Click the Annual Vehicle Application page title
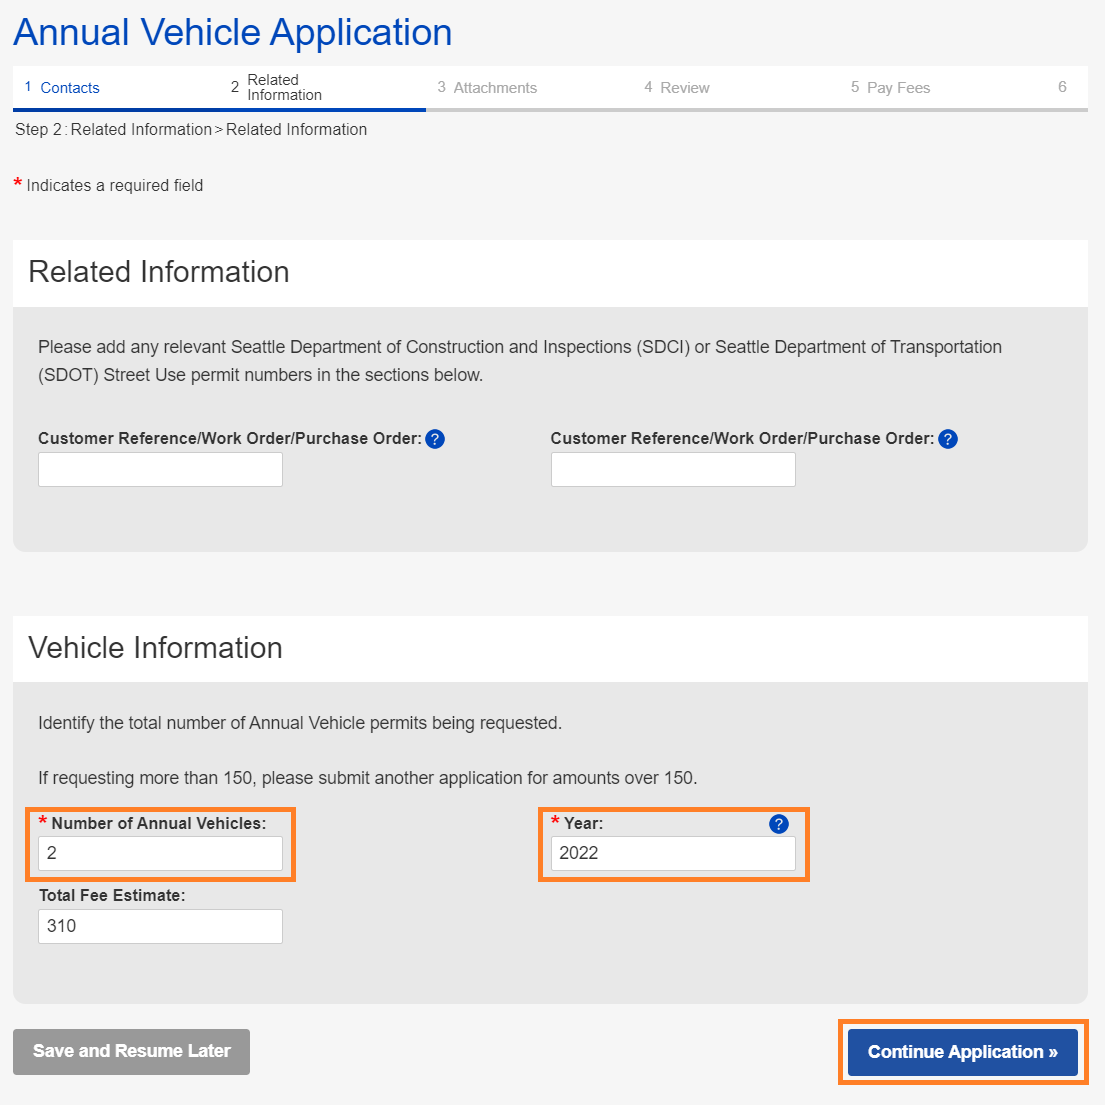The width and height of the screenshot is (1105, 1105). (232, 32)
